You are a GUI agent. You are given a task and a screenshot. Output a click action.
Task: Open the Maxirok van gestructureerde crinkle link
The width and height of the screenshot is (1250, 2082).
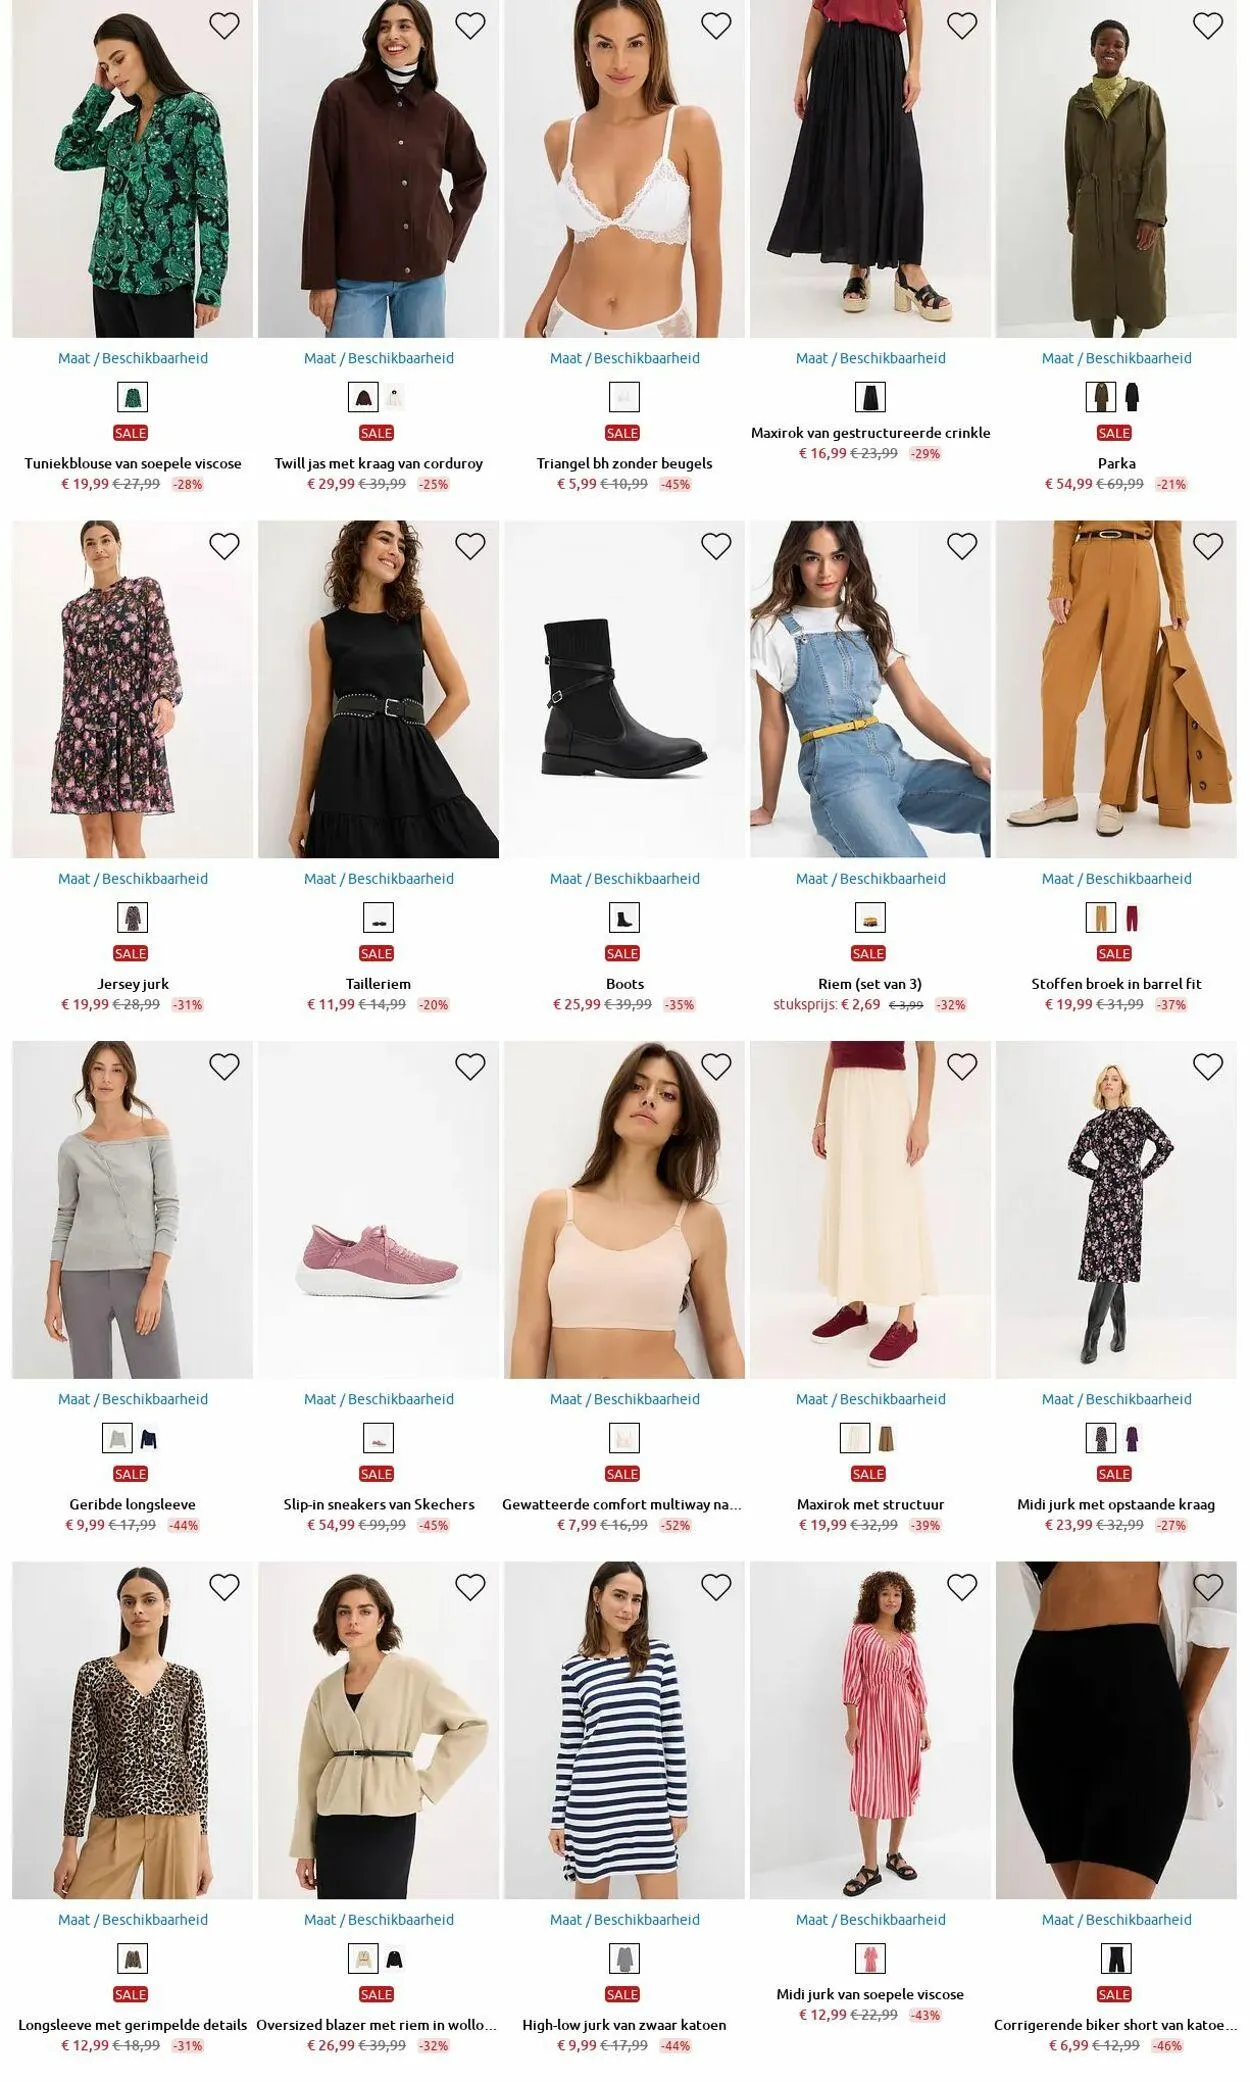pos(871,433)
